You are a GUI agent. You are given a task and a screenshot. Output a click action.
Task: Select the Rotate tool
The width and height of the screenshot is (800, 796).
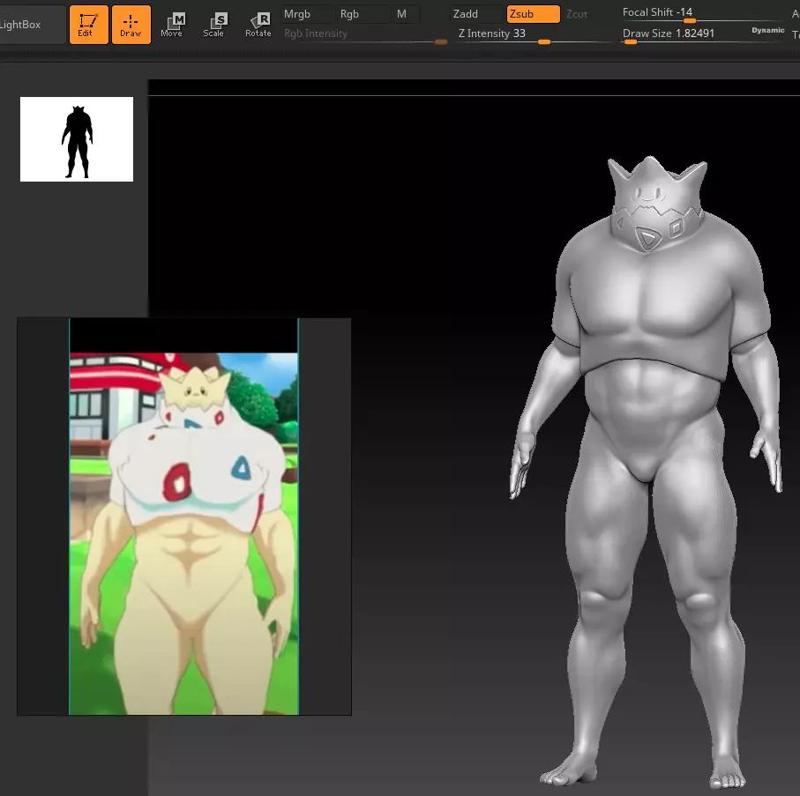pyautogui.click(x=257, y=22)
